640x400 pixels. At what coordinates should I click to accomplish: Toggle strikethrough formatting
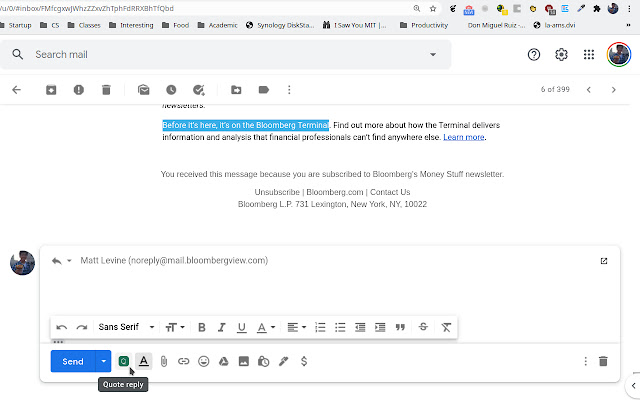[x=423, y=327]
